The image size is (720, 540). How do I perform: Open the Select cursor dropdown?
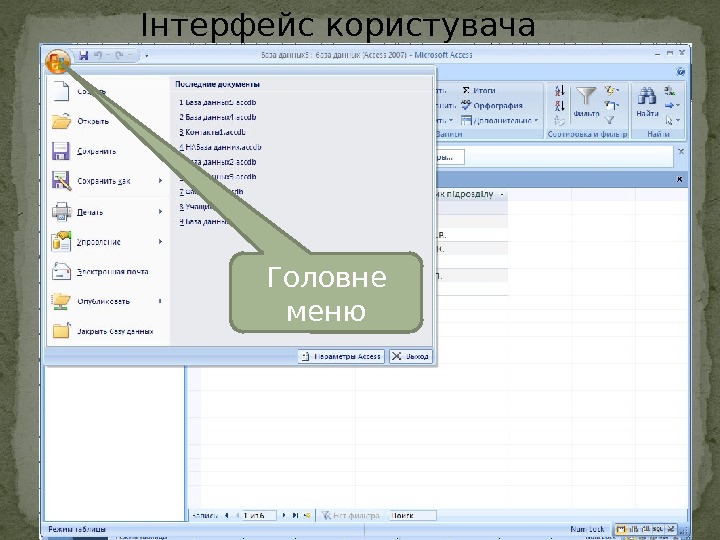672,120
